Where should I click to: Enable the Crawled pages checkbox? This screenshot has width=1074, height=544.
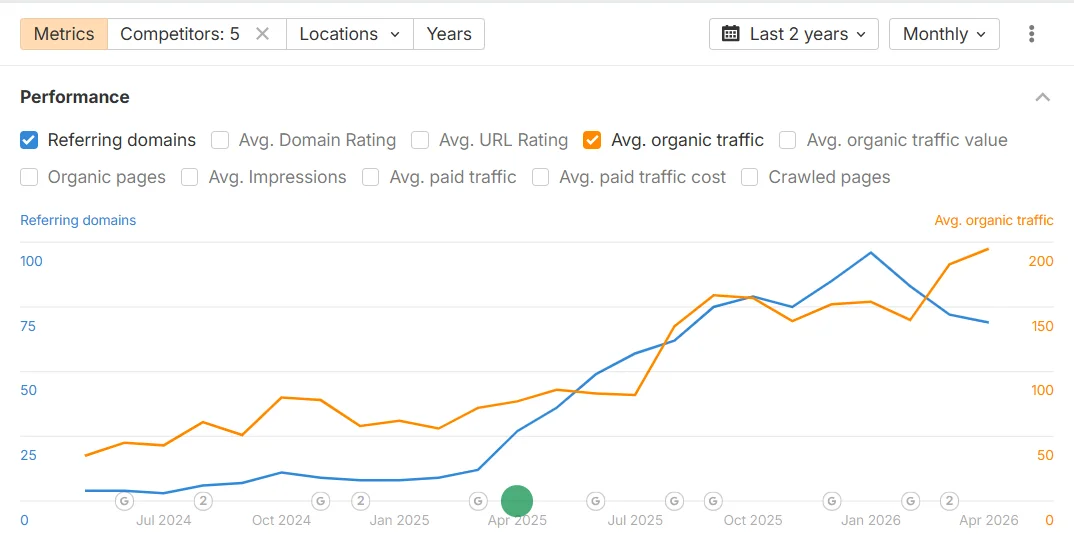click(750, 177)
